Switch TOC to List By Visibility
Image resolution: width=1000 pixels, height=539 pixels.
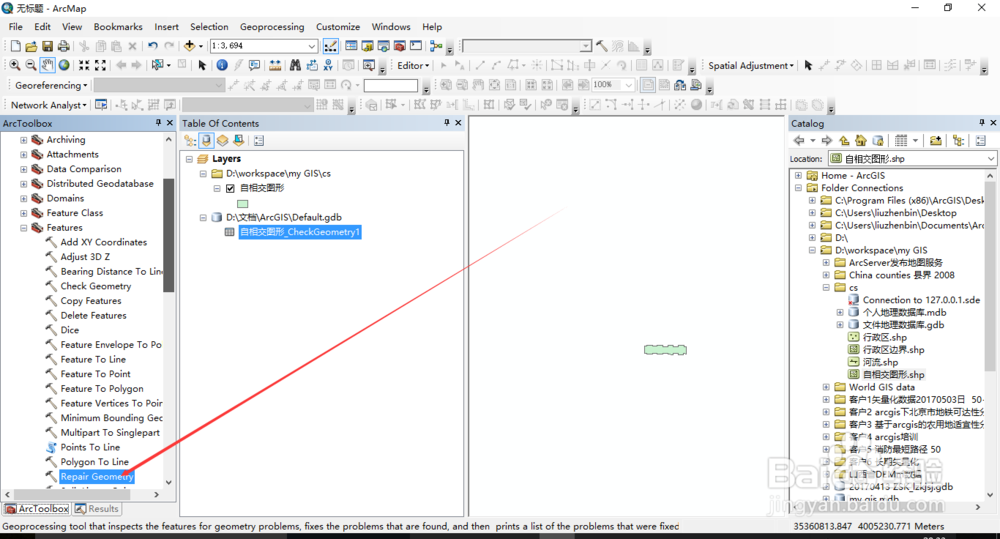222,141
